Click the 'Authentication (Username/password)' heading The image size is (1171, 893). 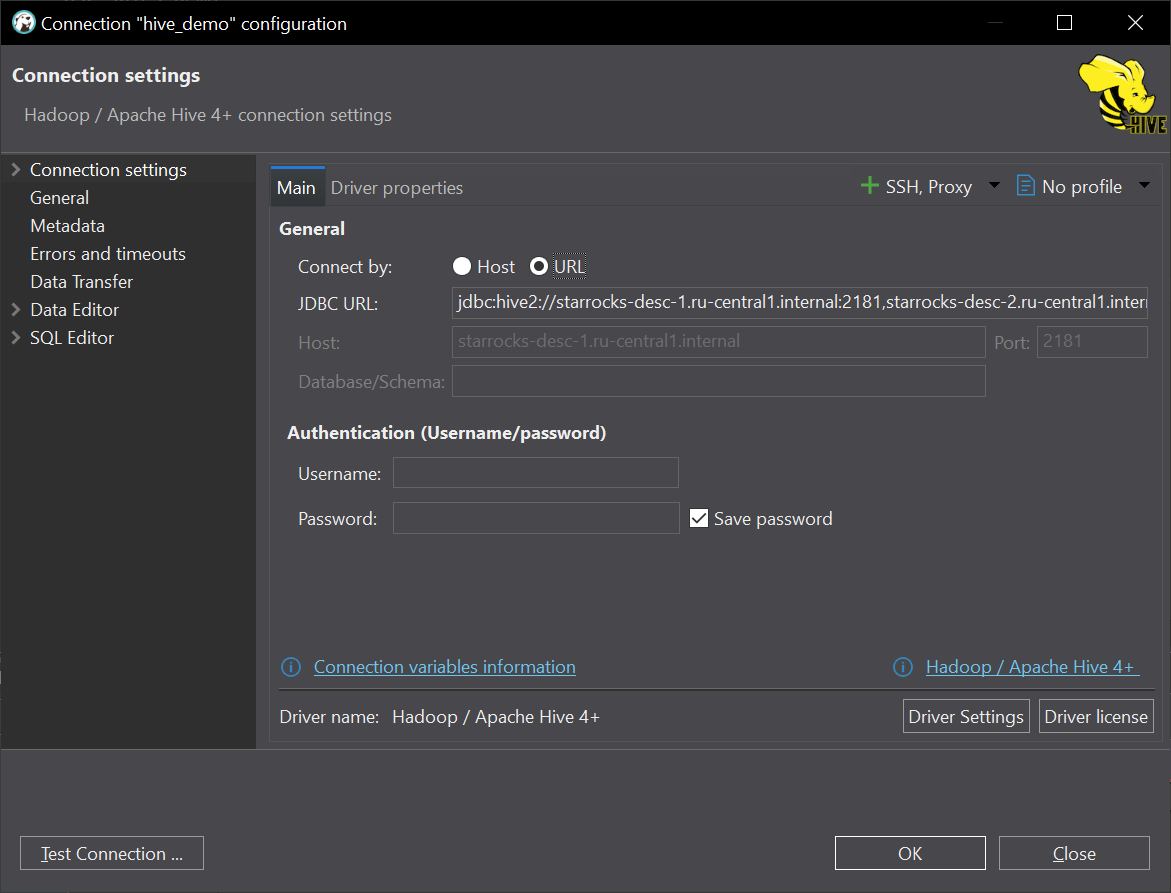tap(447, 433)
